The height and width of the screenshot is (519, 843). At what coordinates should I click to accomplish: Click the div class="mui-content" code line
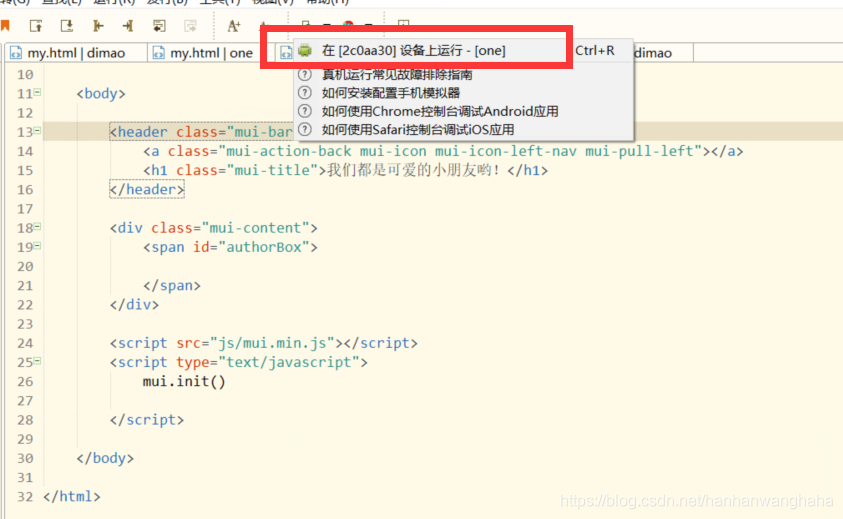tap(213, 228)
